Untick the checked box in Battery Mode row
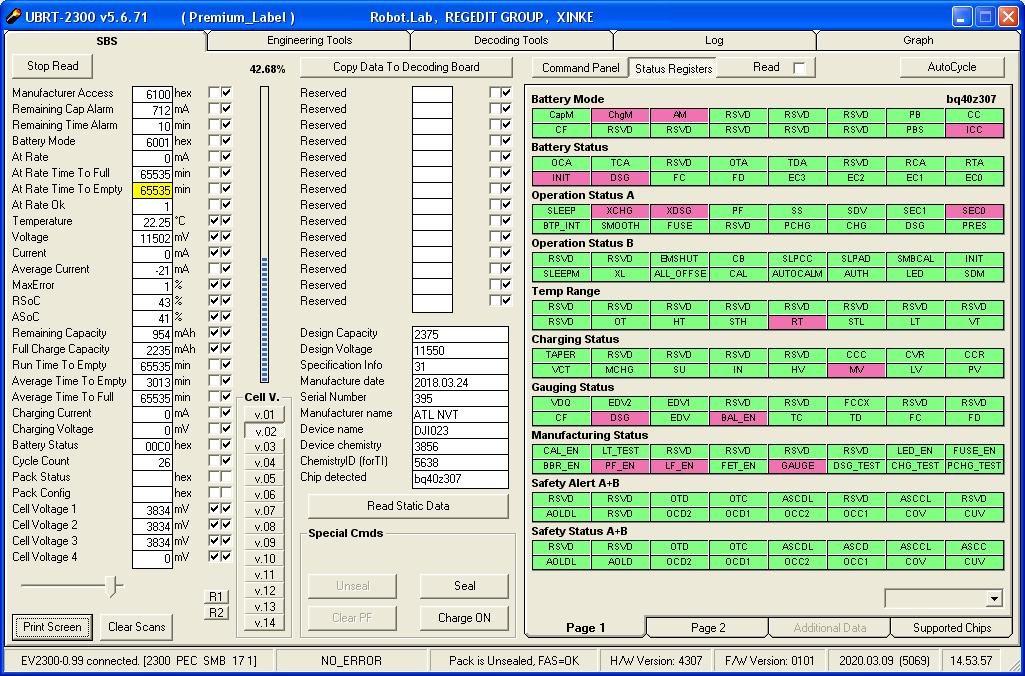 coord(226,141)
